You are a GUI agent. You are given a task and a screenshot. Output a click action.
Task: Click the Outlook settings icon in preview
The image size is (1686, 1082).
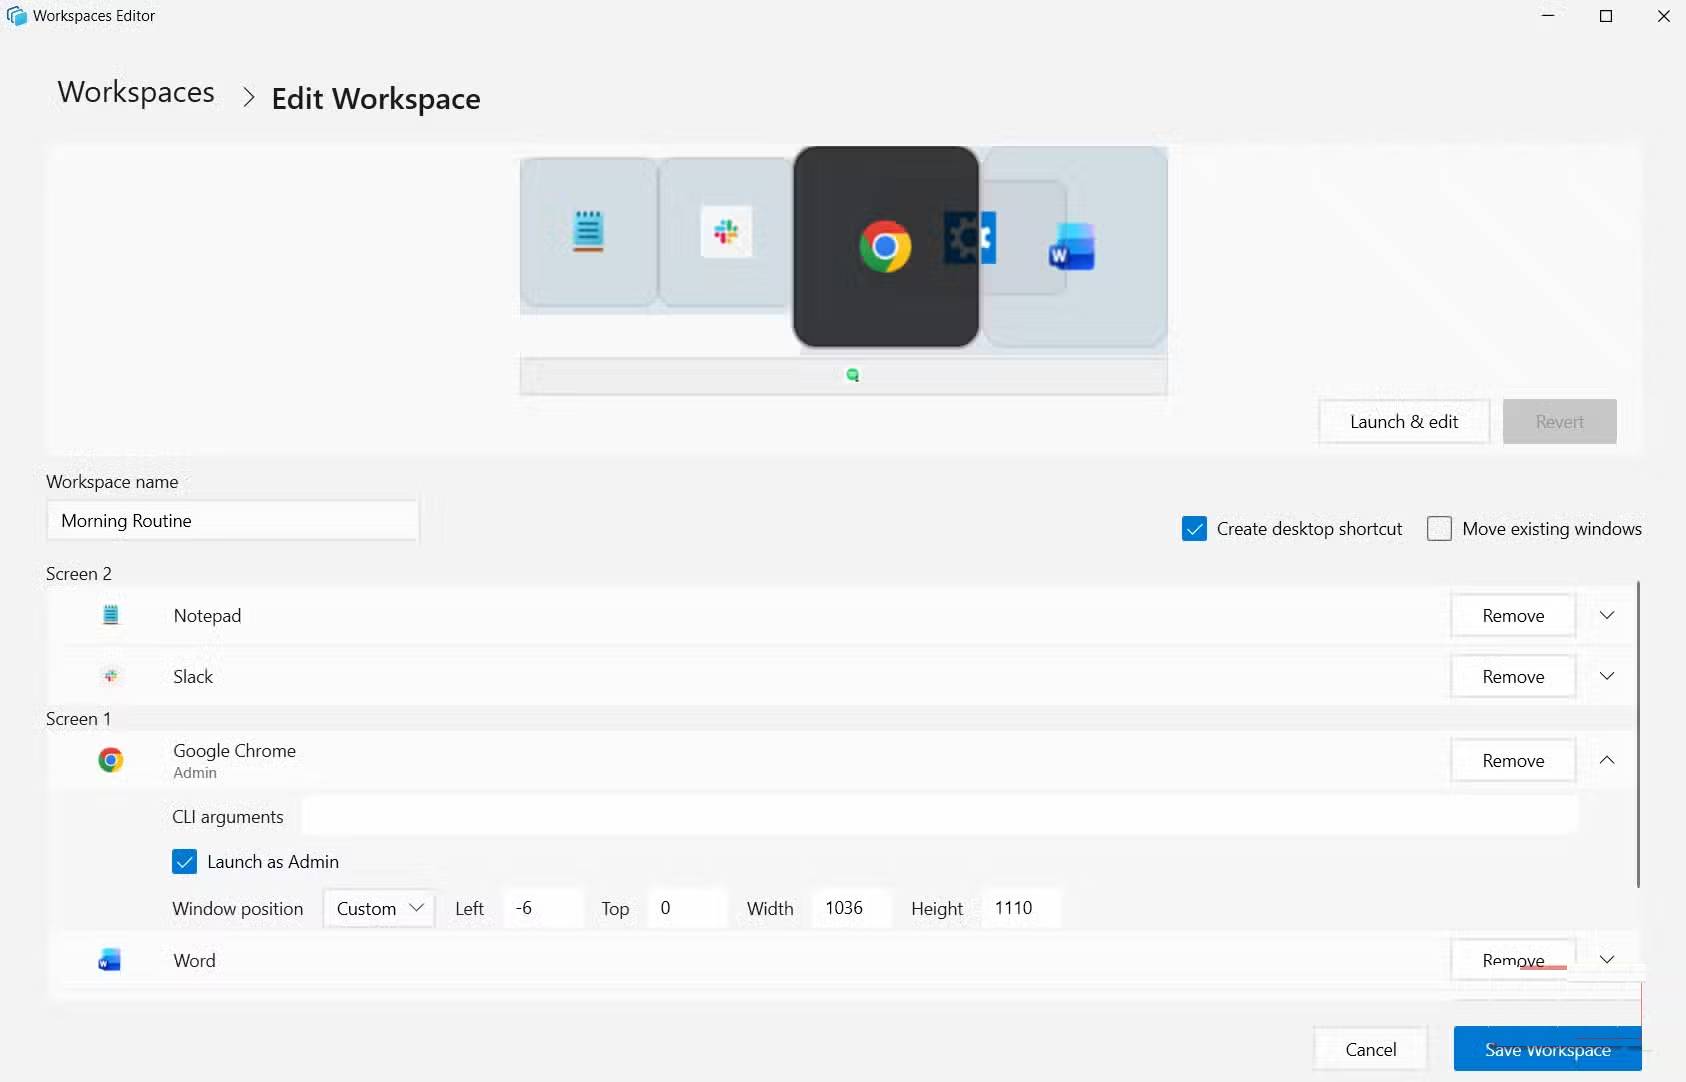tap(969, 238)
